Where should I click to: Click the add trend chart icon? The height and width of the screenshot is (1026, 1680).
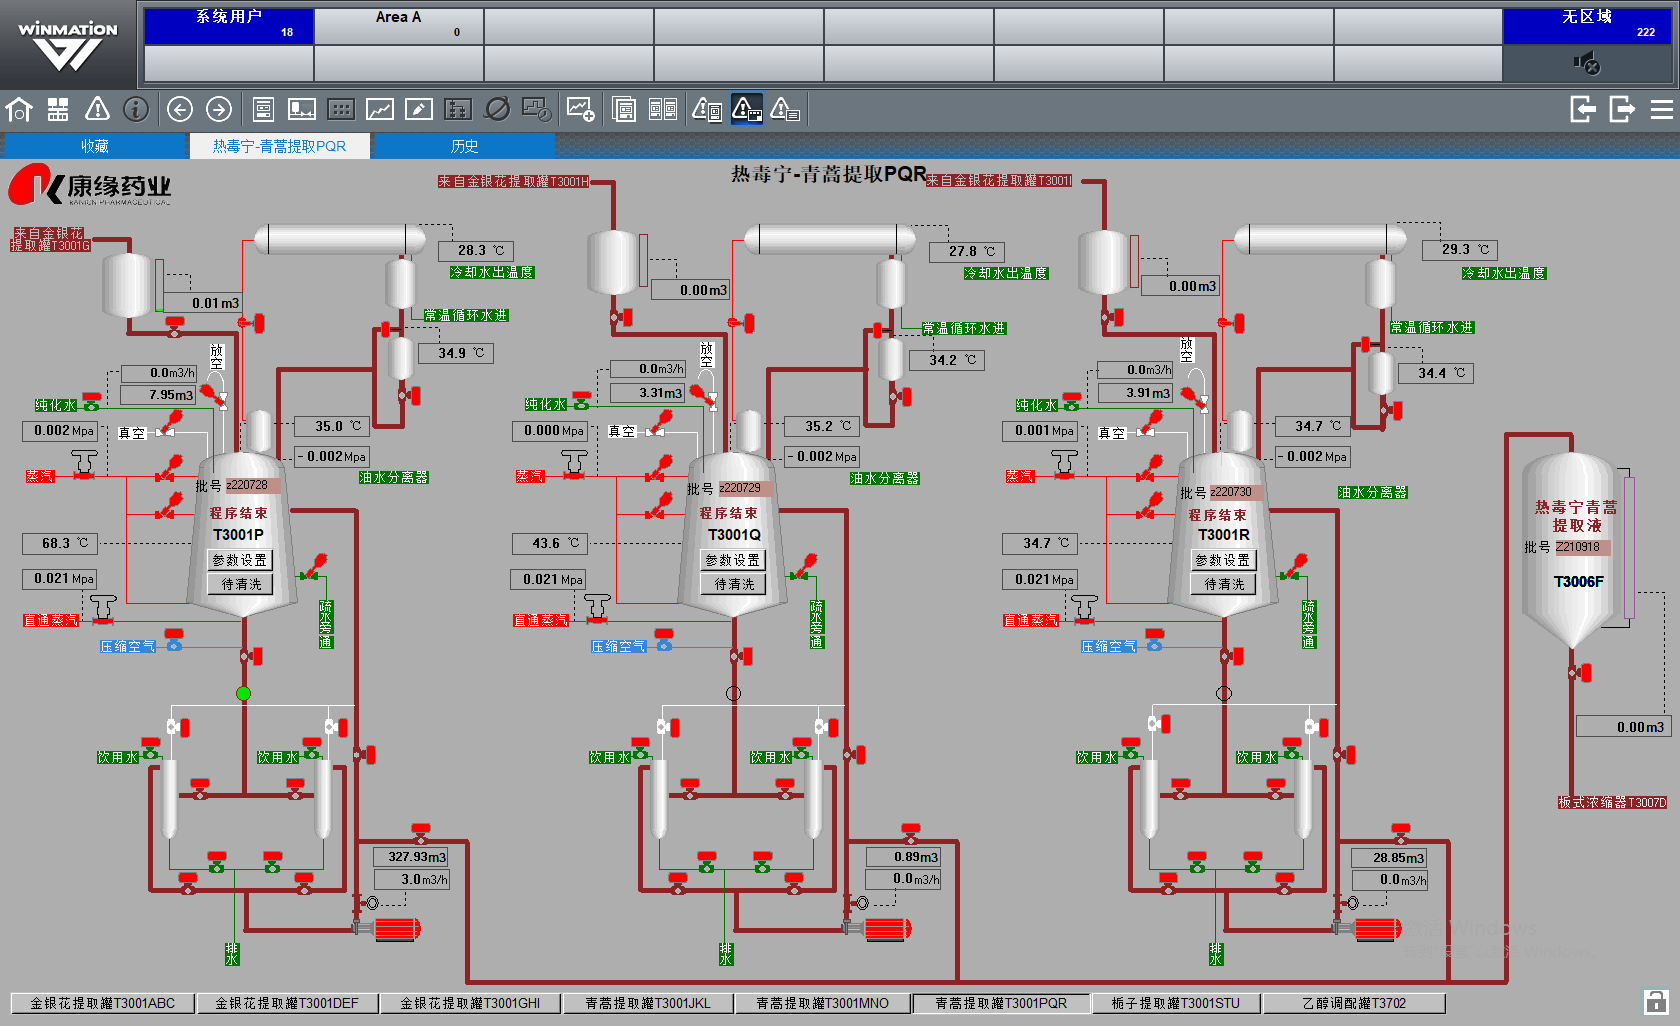(x=580, y=109)
